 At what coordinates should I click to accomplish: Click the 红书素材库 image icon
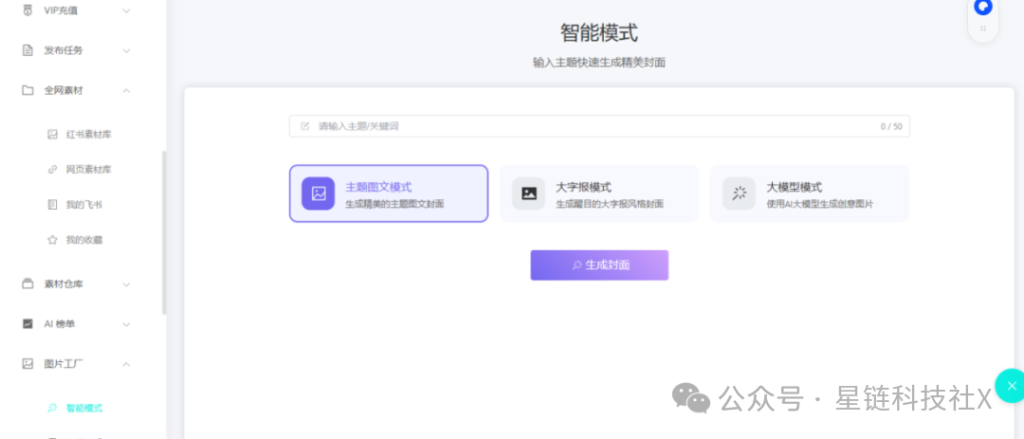coord(53,134)
